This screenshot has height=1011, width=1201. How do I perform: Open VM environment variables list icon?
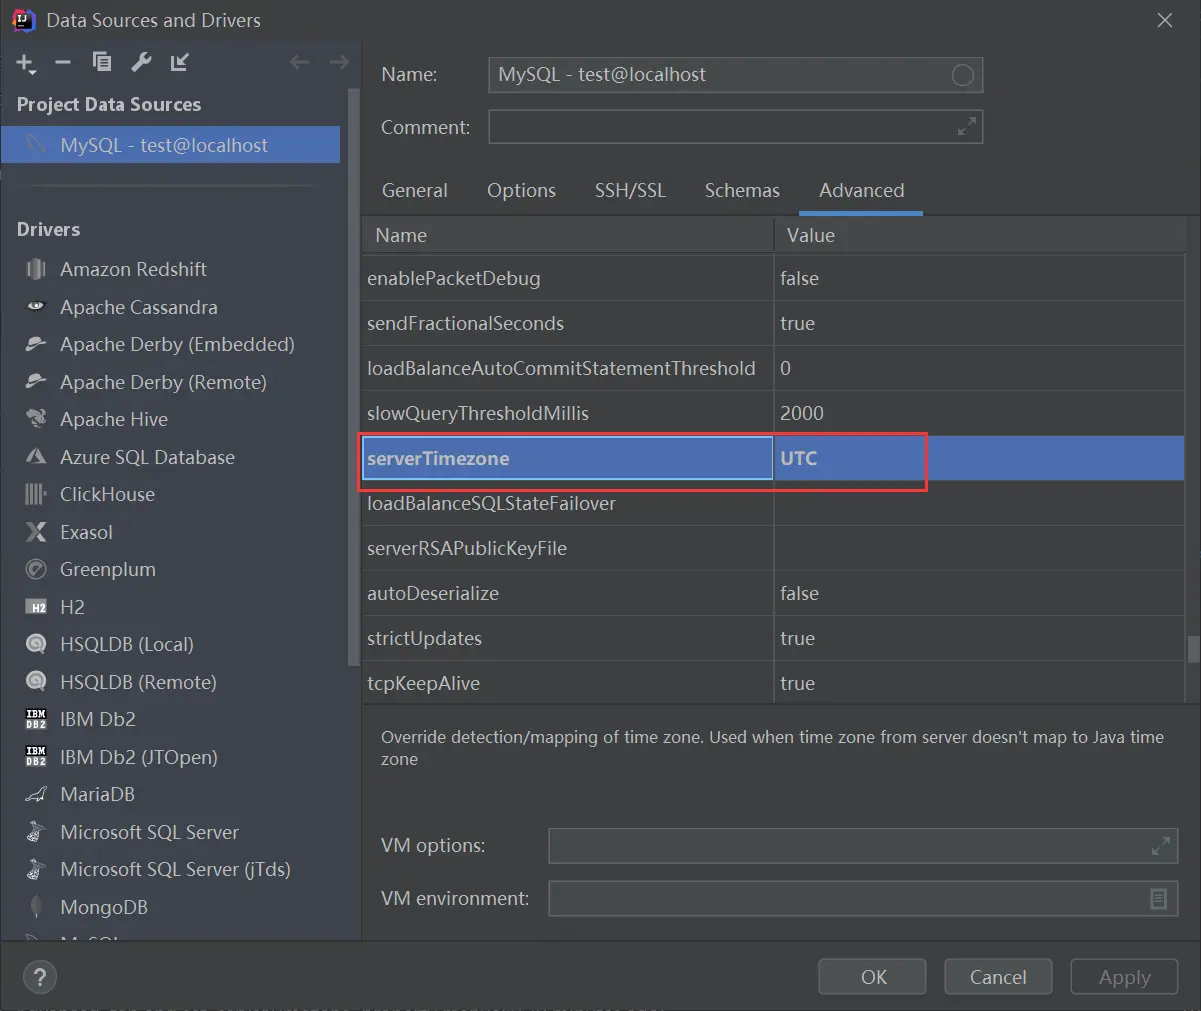pyautogui.click(x=1158, y=899)
